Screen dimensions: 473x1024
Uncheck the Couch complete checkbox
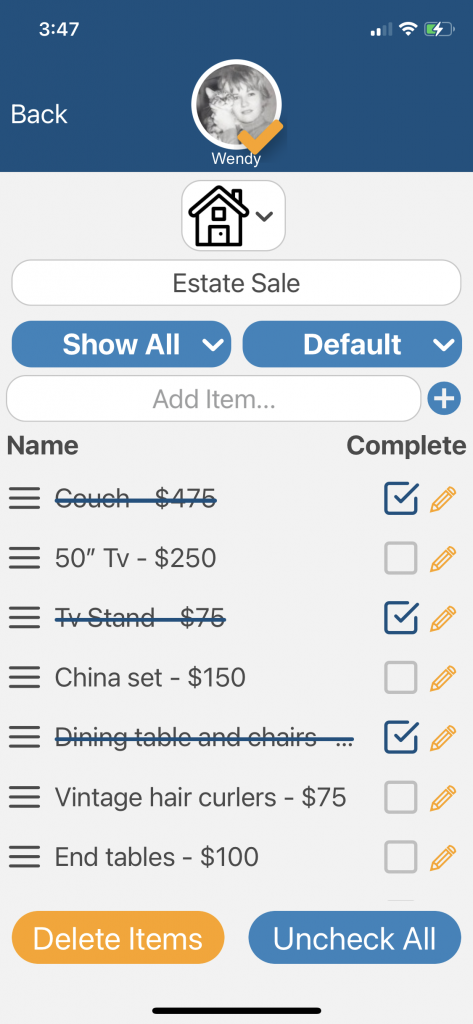[400, 499]
